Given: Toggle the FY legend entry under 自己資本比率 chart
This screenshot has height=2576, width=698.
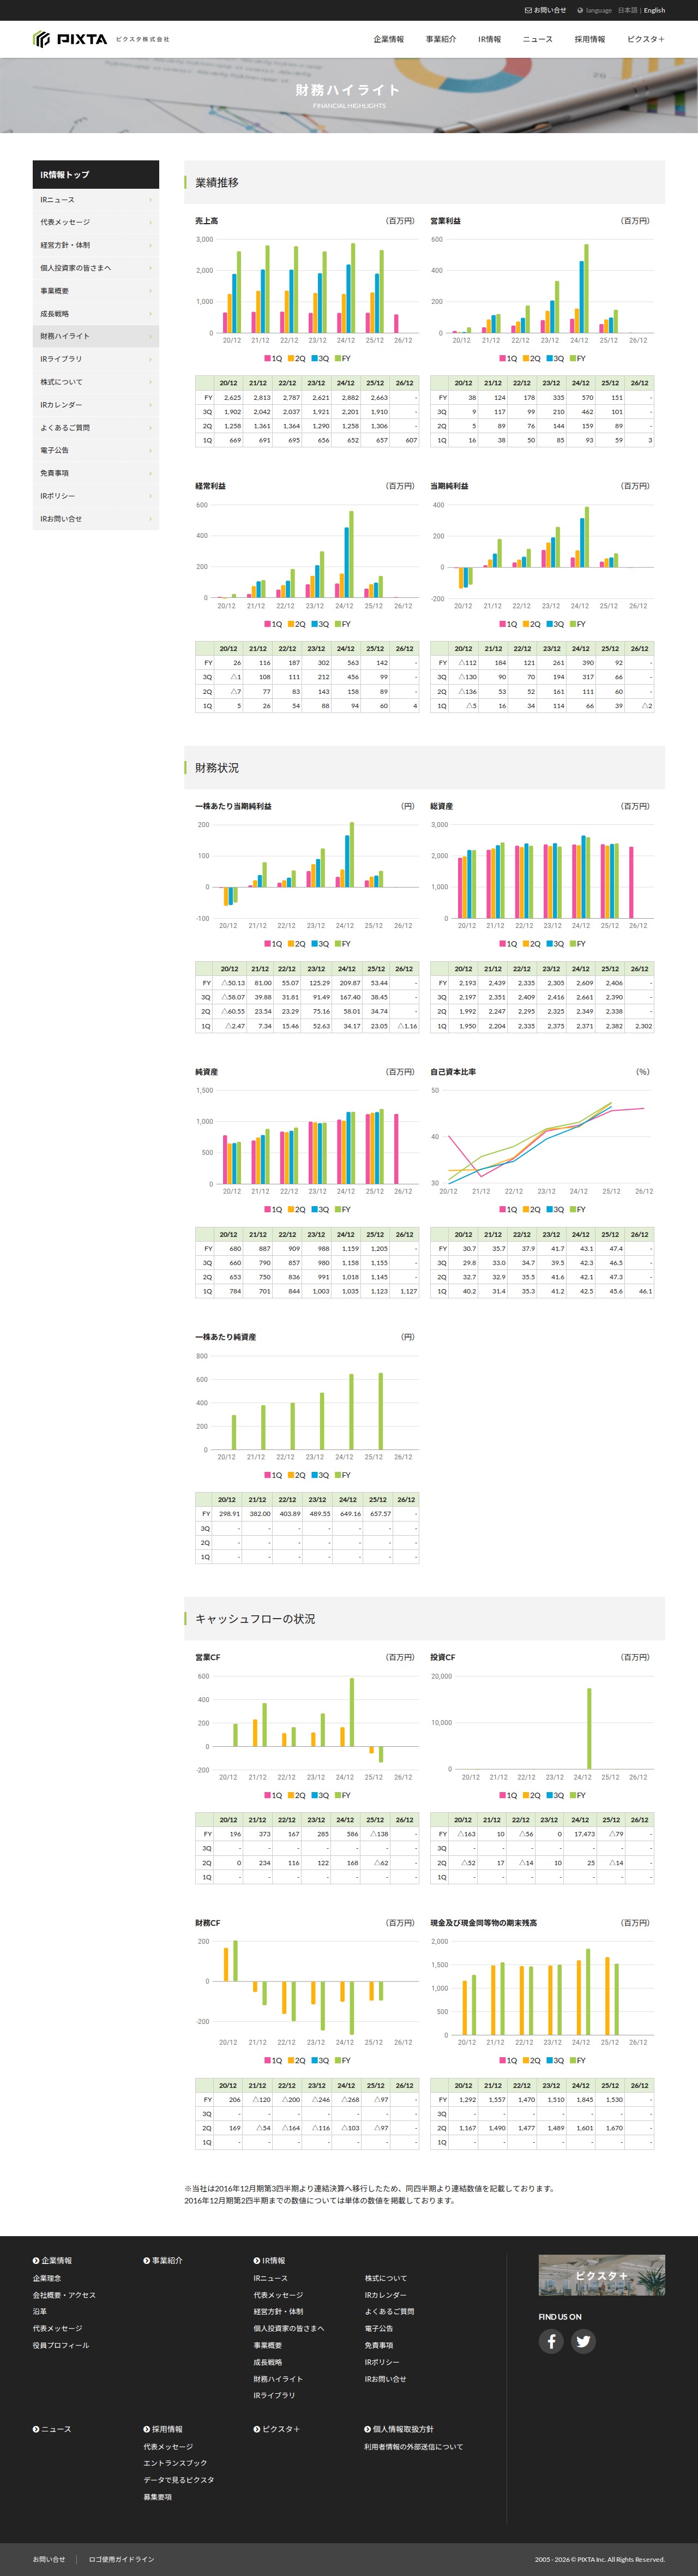Looking at the screenshot, I should pyautogui.click(x=577, y=1210).
